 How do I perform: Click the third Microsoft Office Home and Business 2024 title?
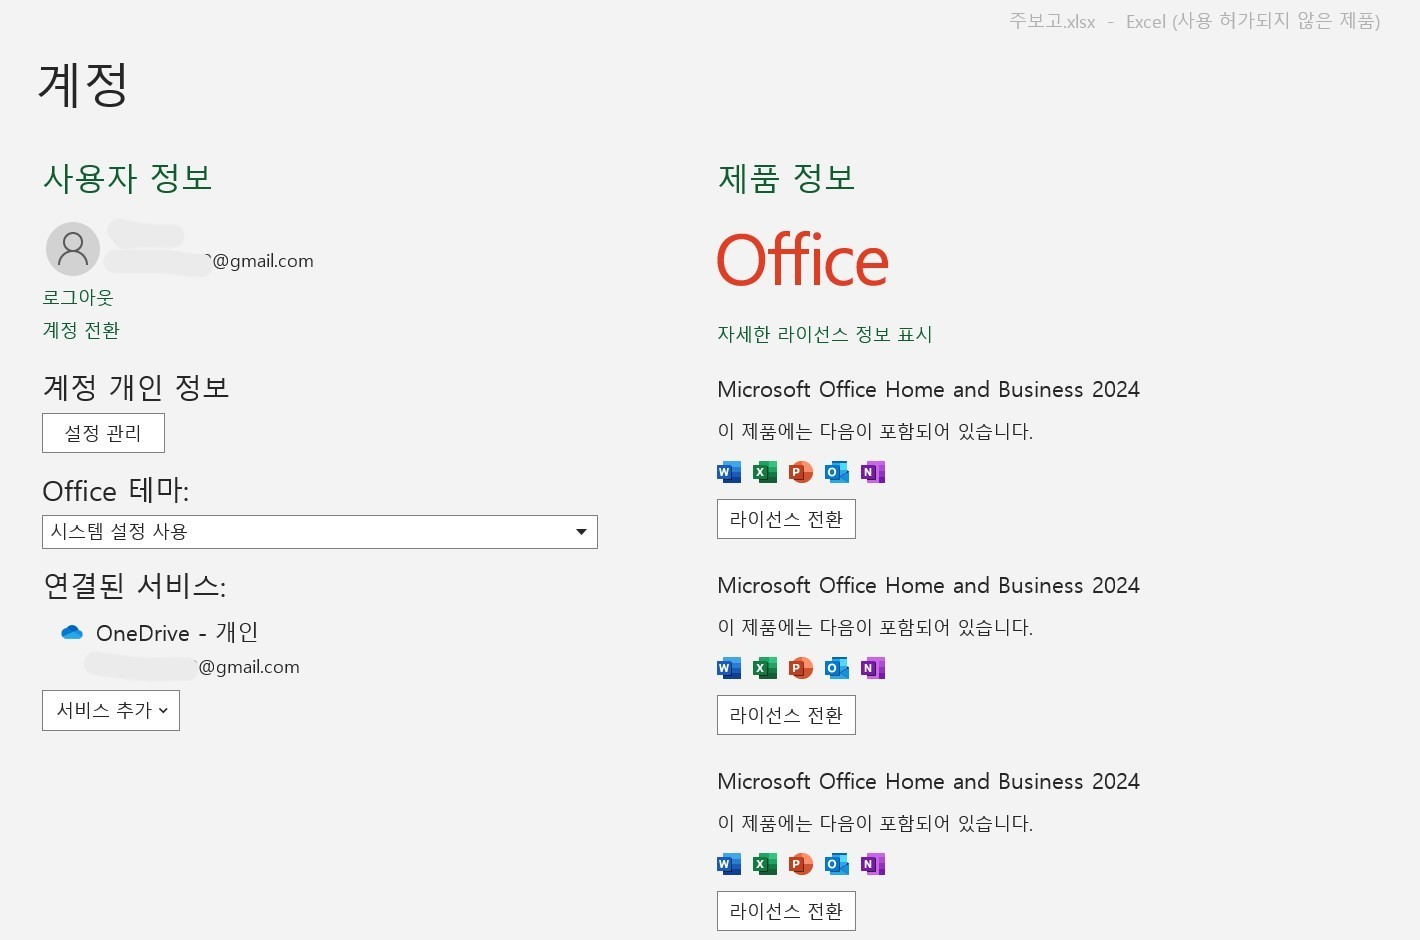[x=928, y=781]
